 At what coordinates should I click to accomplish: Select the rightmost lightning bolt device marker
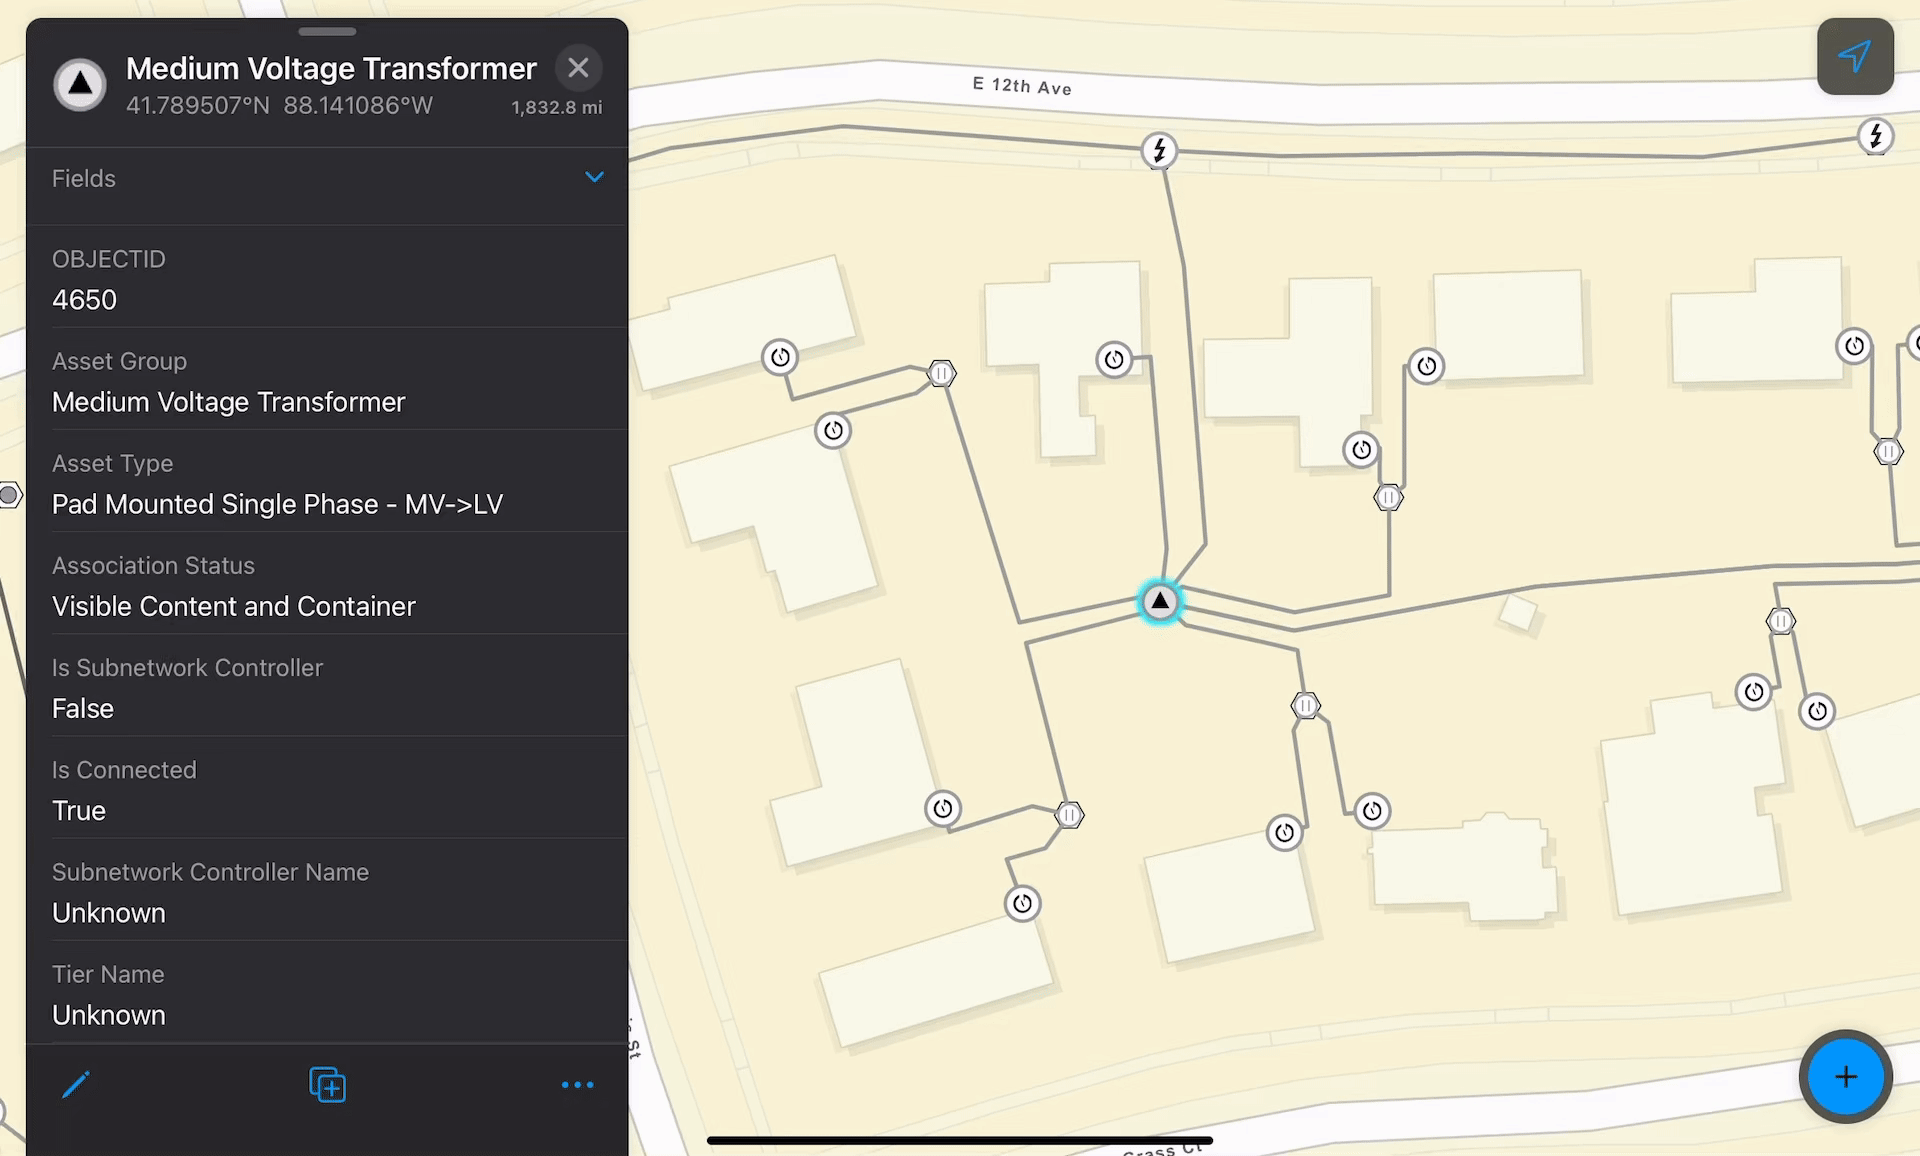coord(1875,137)
